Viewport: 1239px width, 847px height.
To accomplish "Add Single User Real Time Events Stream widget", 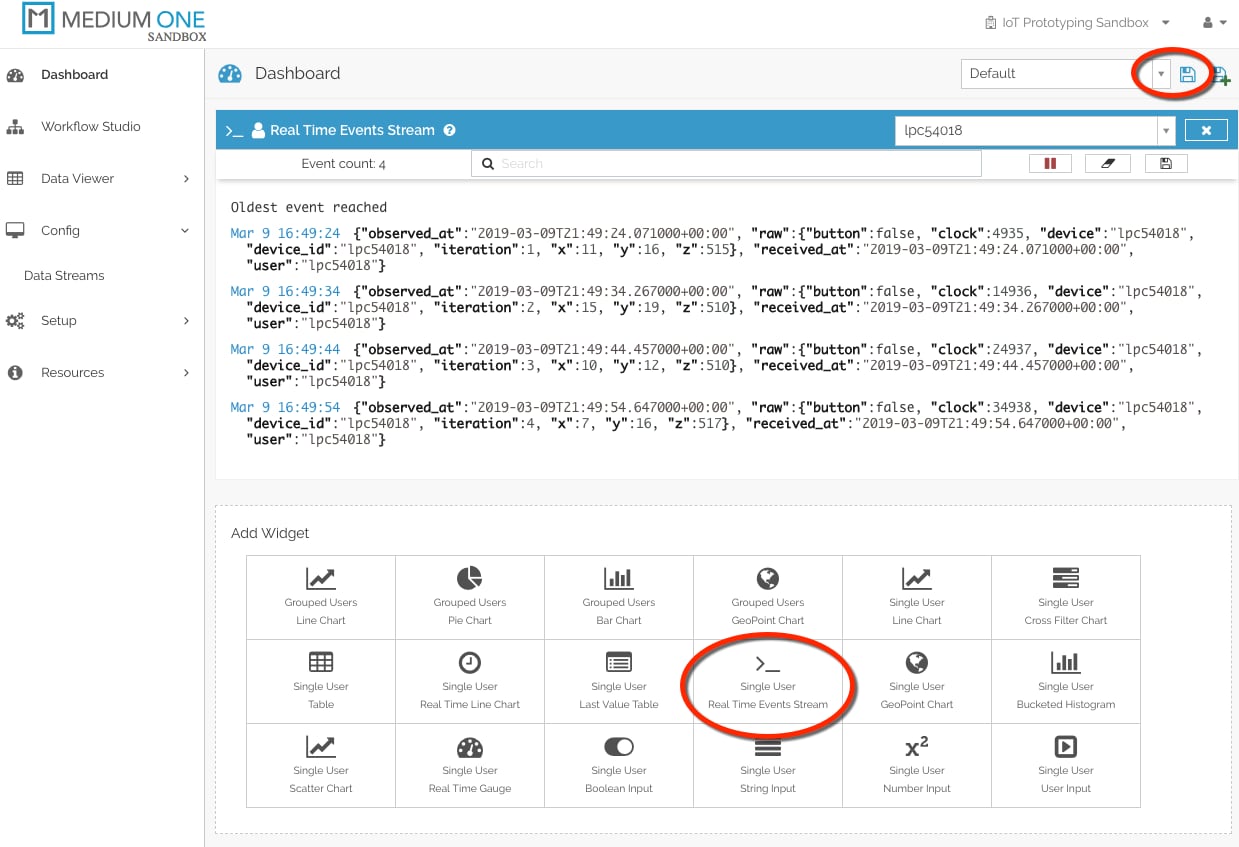I will (x=768, y=681).
